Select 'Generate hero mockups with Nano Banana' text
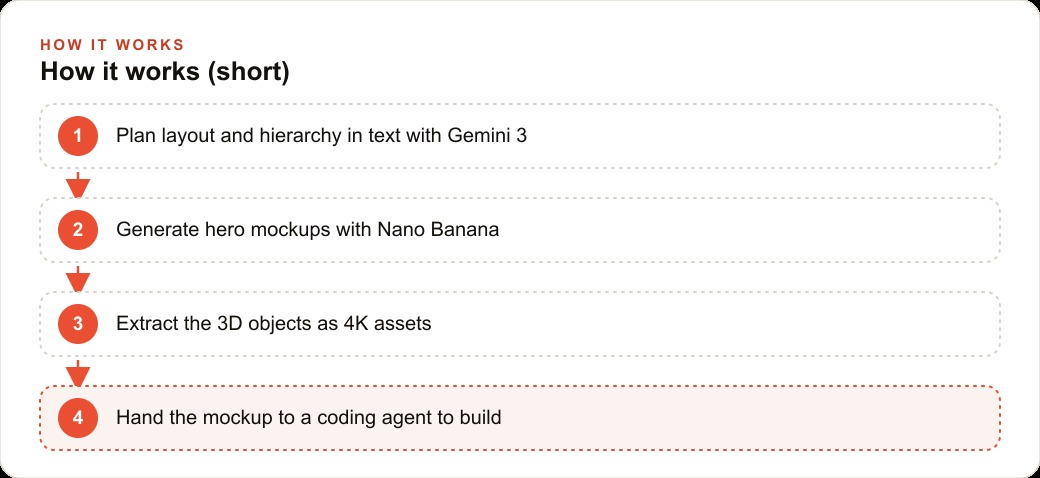Screen dimensions: 1040x478 [x=308, y=230]
